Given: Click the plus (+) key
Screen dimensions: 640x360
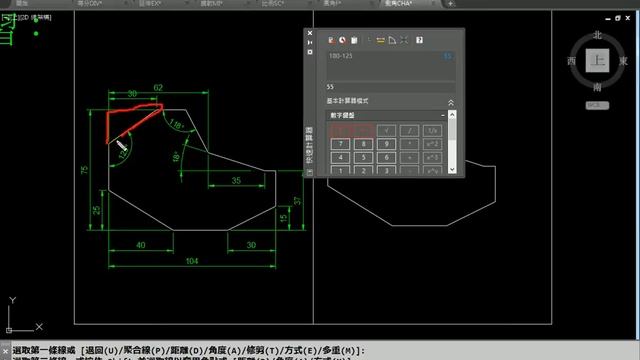Looking at the screenshot, I should (409, 158).
